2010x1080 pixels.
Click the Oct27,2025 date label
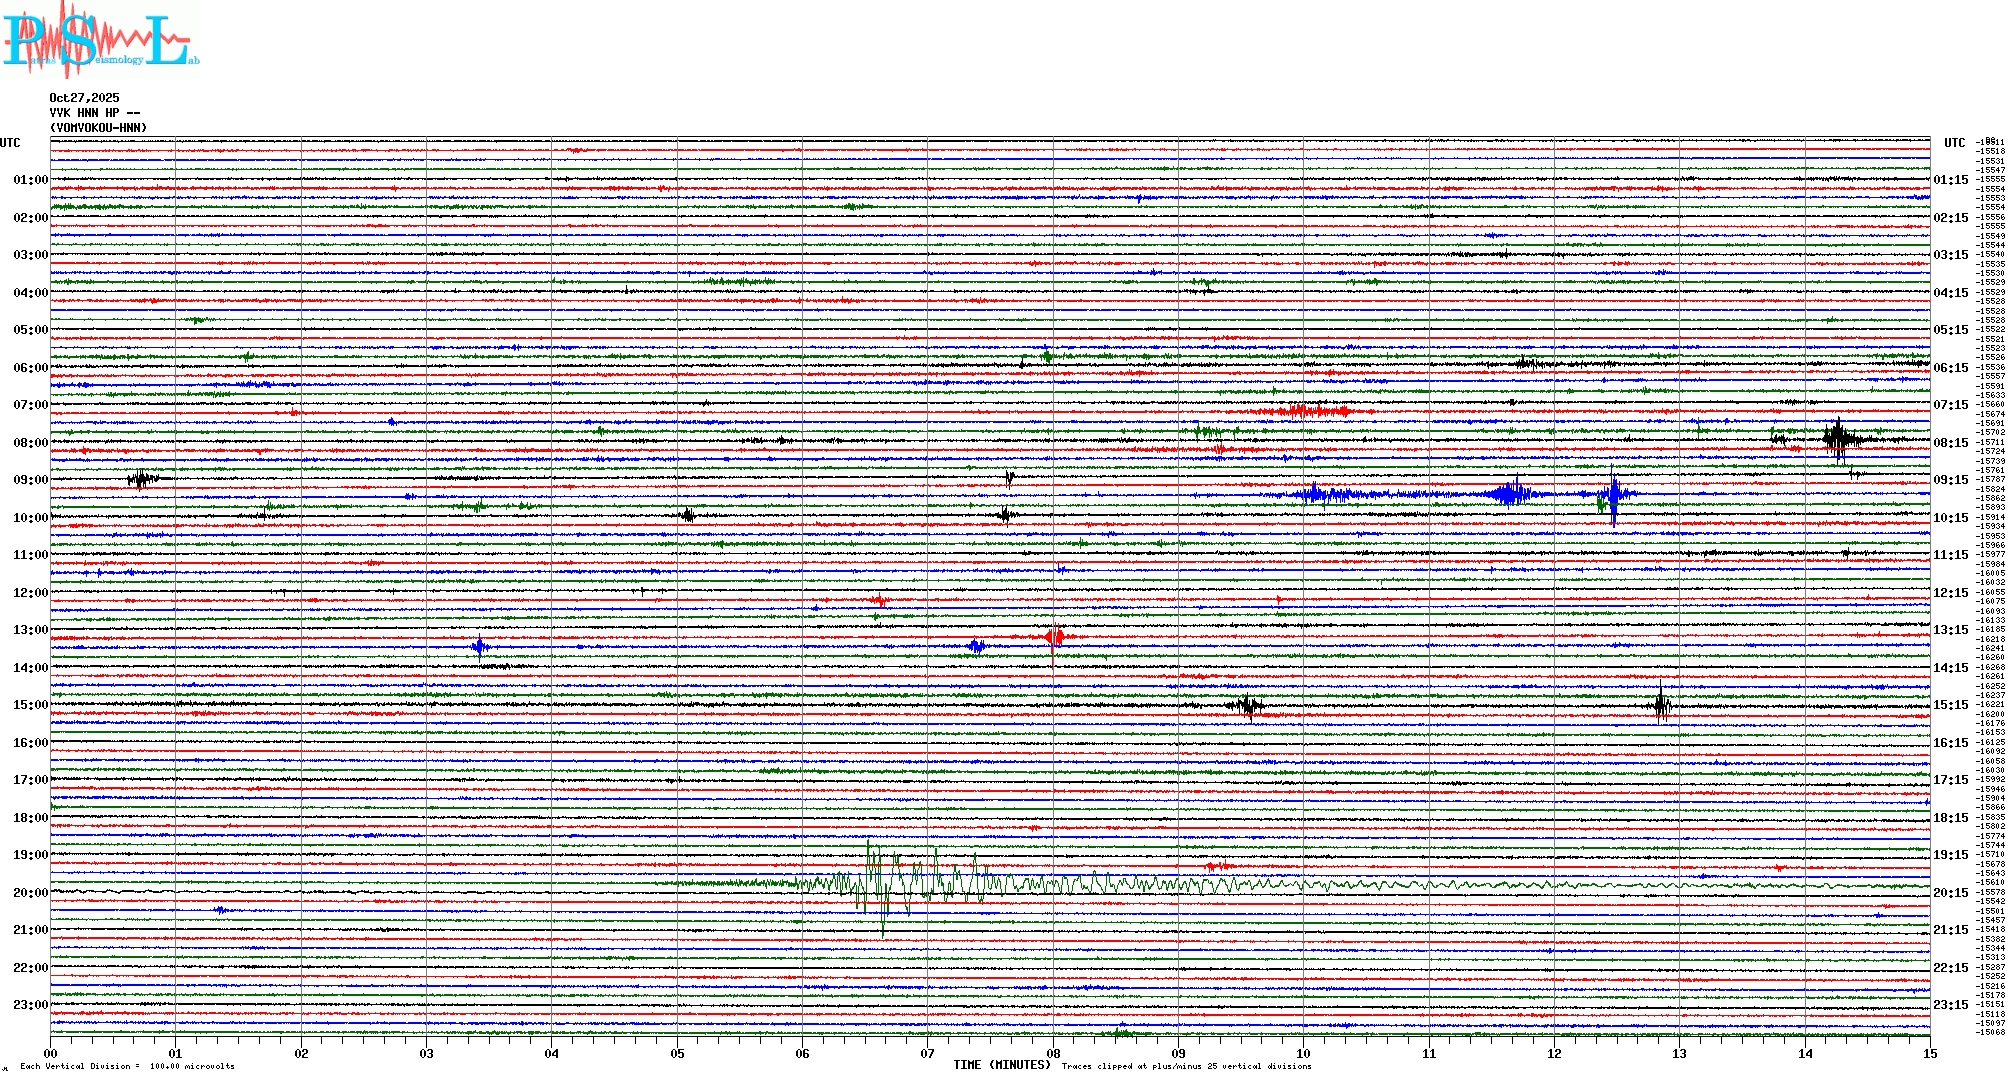[84, 98]
